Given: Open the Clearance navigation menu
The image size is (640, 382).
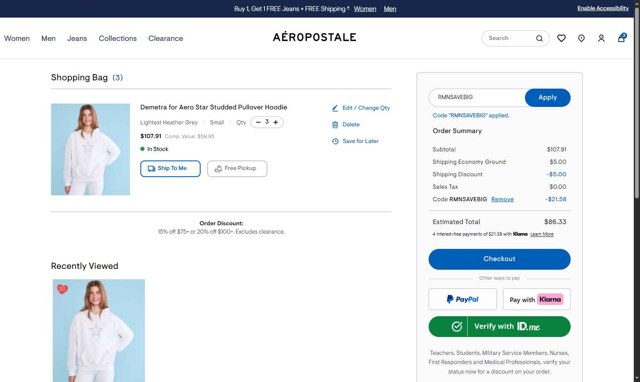Looking at the screenshot, I should pyautogui.click(x=166, y=38).
